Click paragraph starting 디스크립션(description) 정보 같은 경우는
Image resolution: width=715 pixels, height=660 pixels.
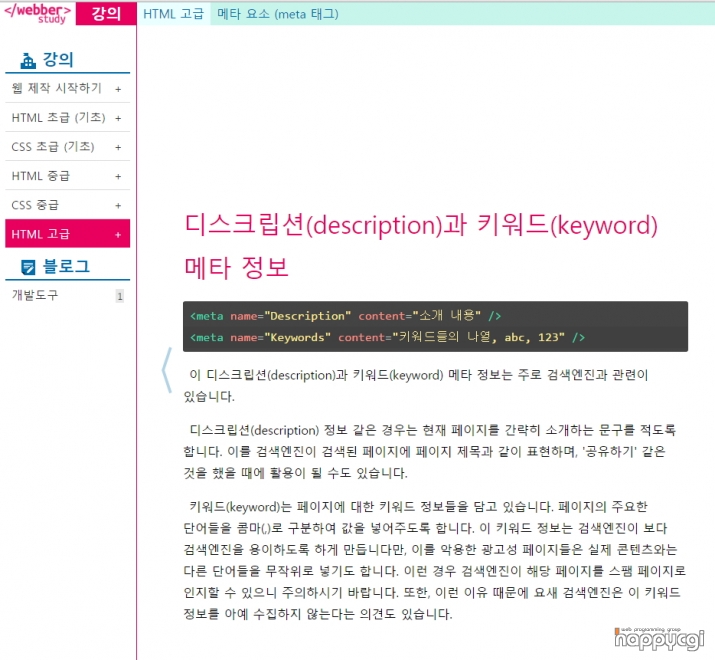click(429, 451)
